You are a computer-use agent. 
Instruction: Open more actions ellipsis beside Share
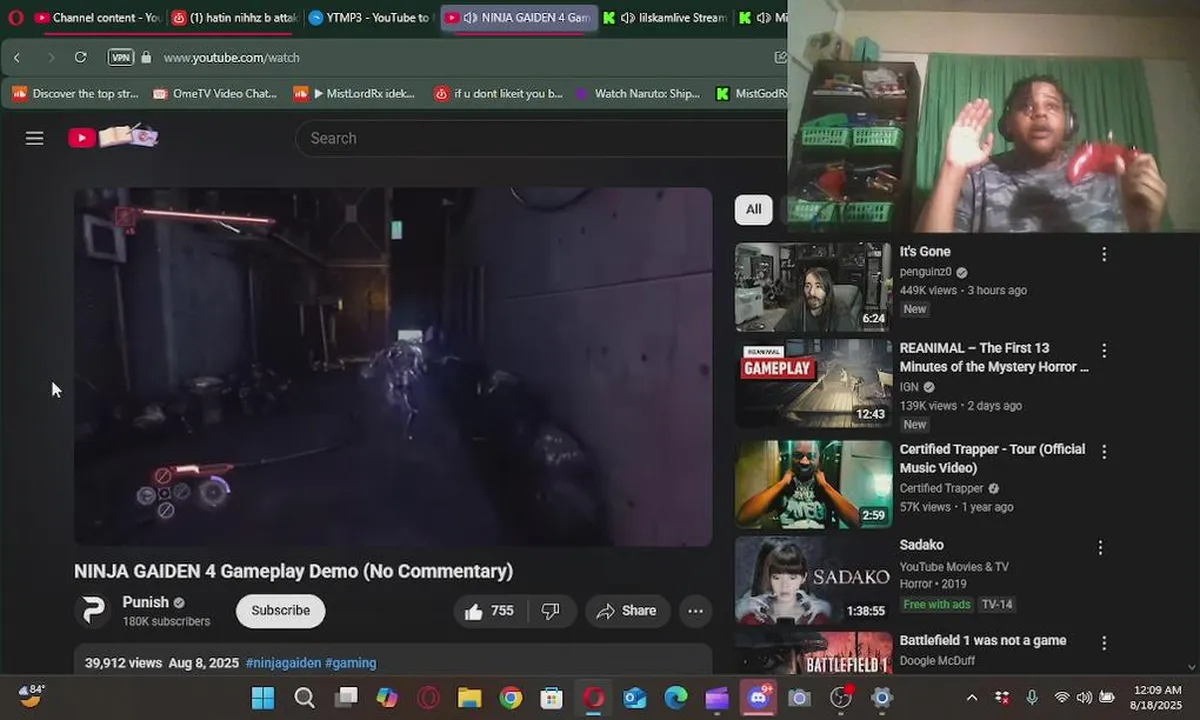pos(696,611)
